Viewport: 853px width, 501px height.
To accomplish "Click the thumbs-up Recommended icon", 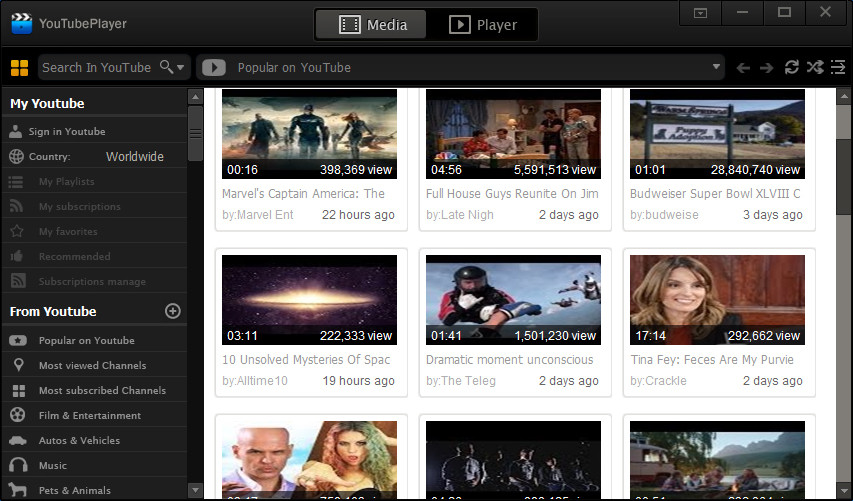I will pos(16,256).
